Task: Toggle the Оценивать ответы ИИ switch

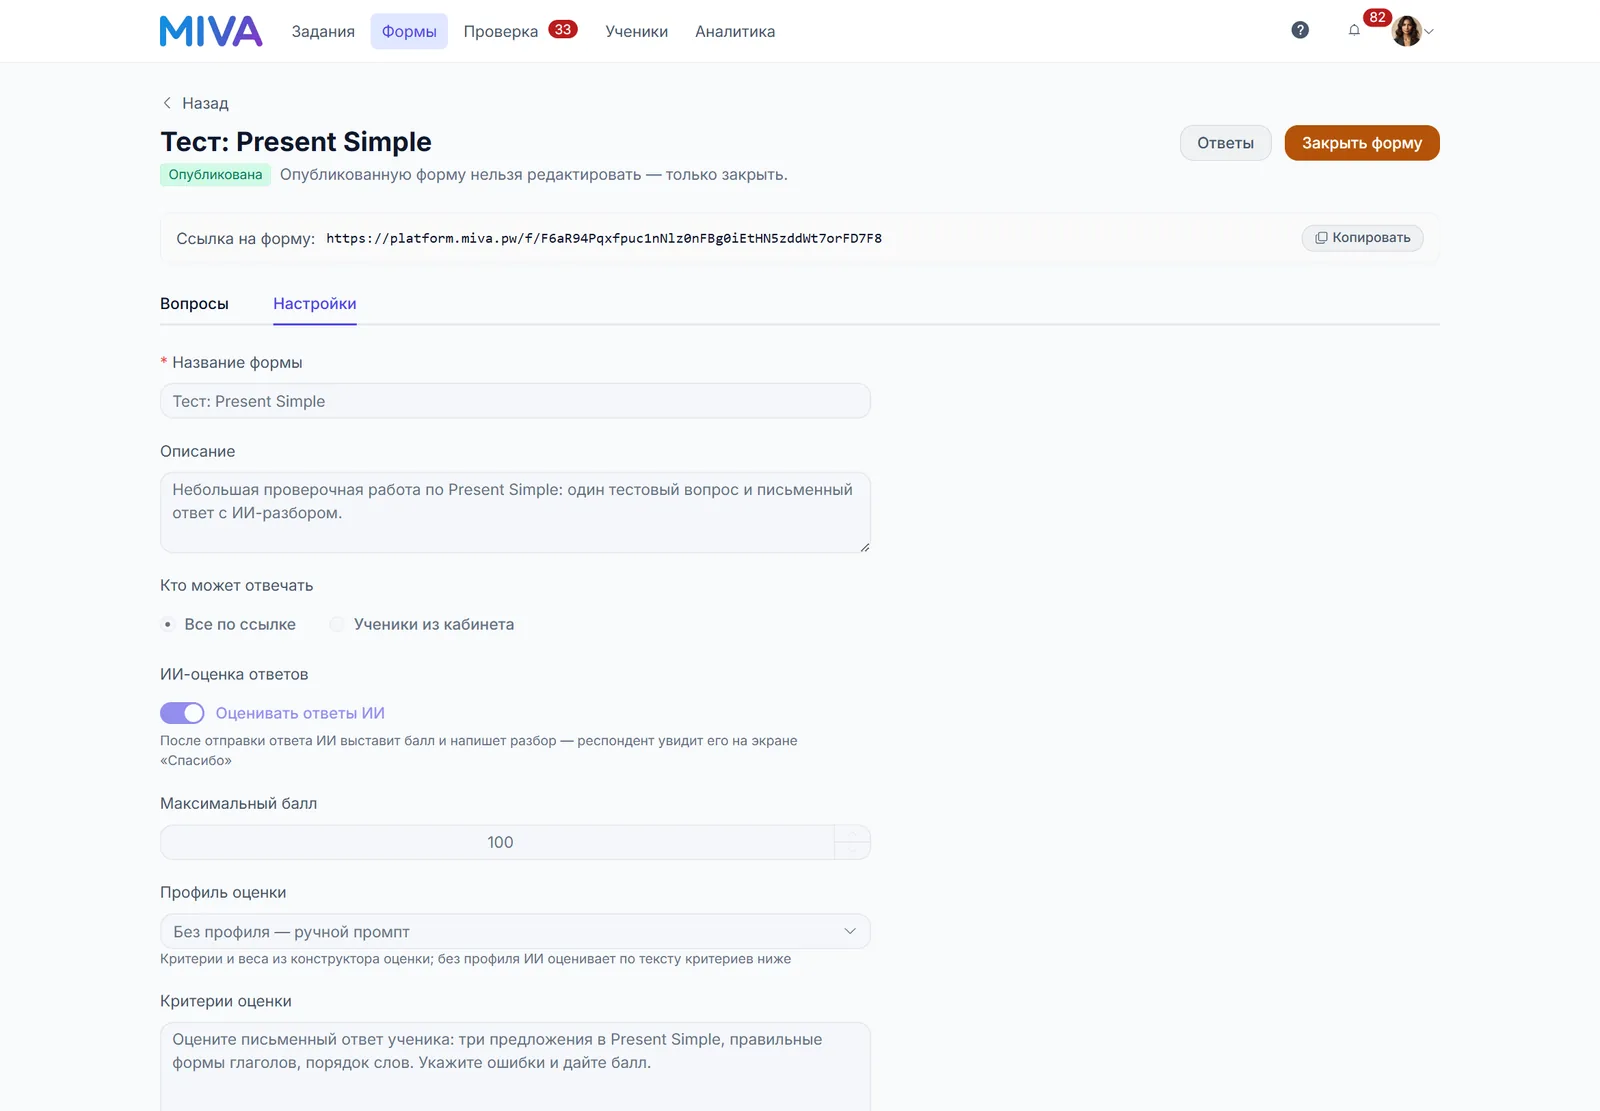Action: pos(182,713)
